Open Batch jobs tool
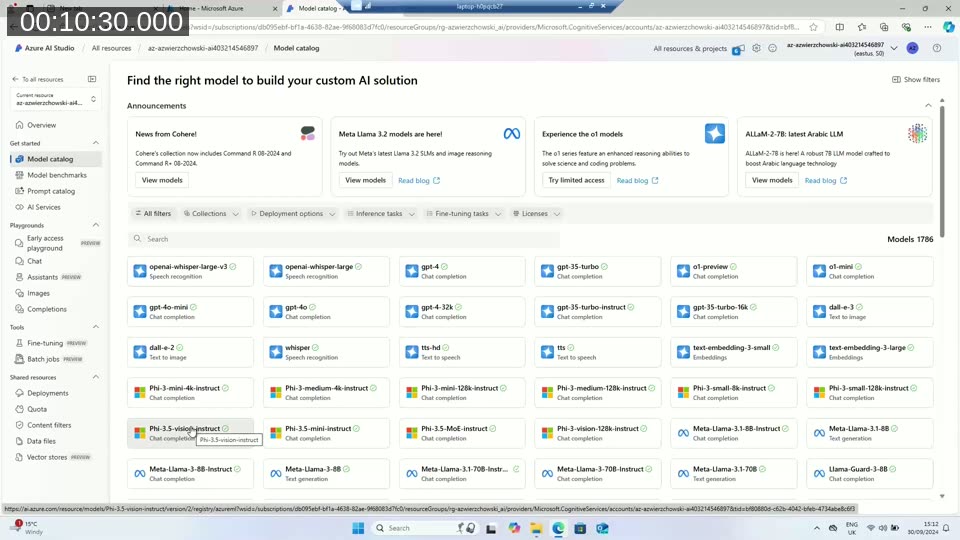Image resolution: width=960 pixels, height=540 pixels. [43, 359]
